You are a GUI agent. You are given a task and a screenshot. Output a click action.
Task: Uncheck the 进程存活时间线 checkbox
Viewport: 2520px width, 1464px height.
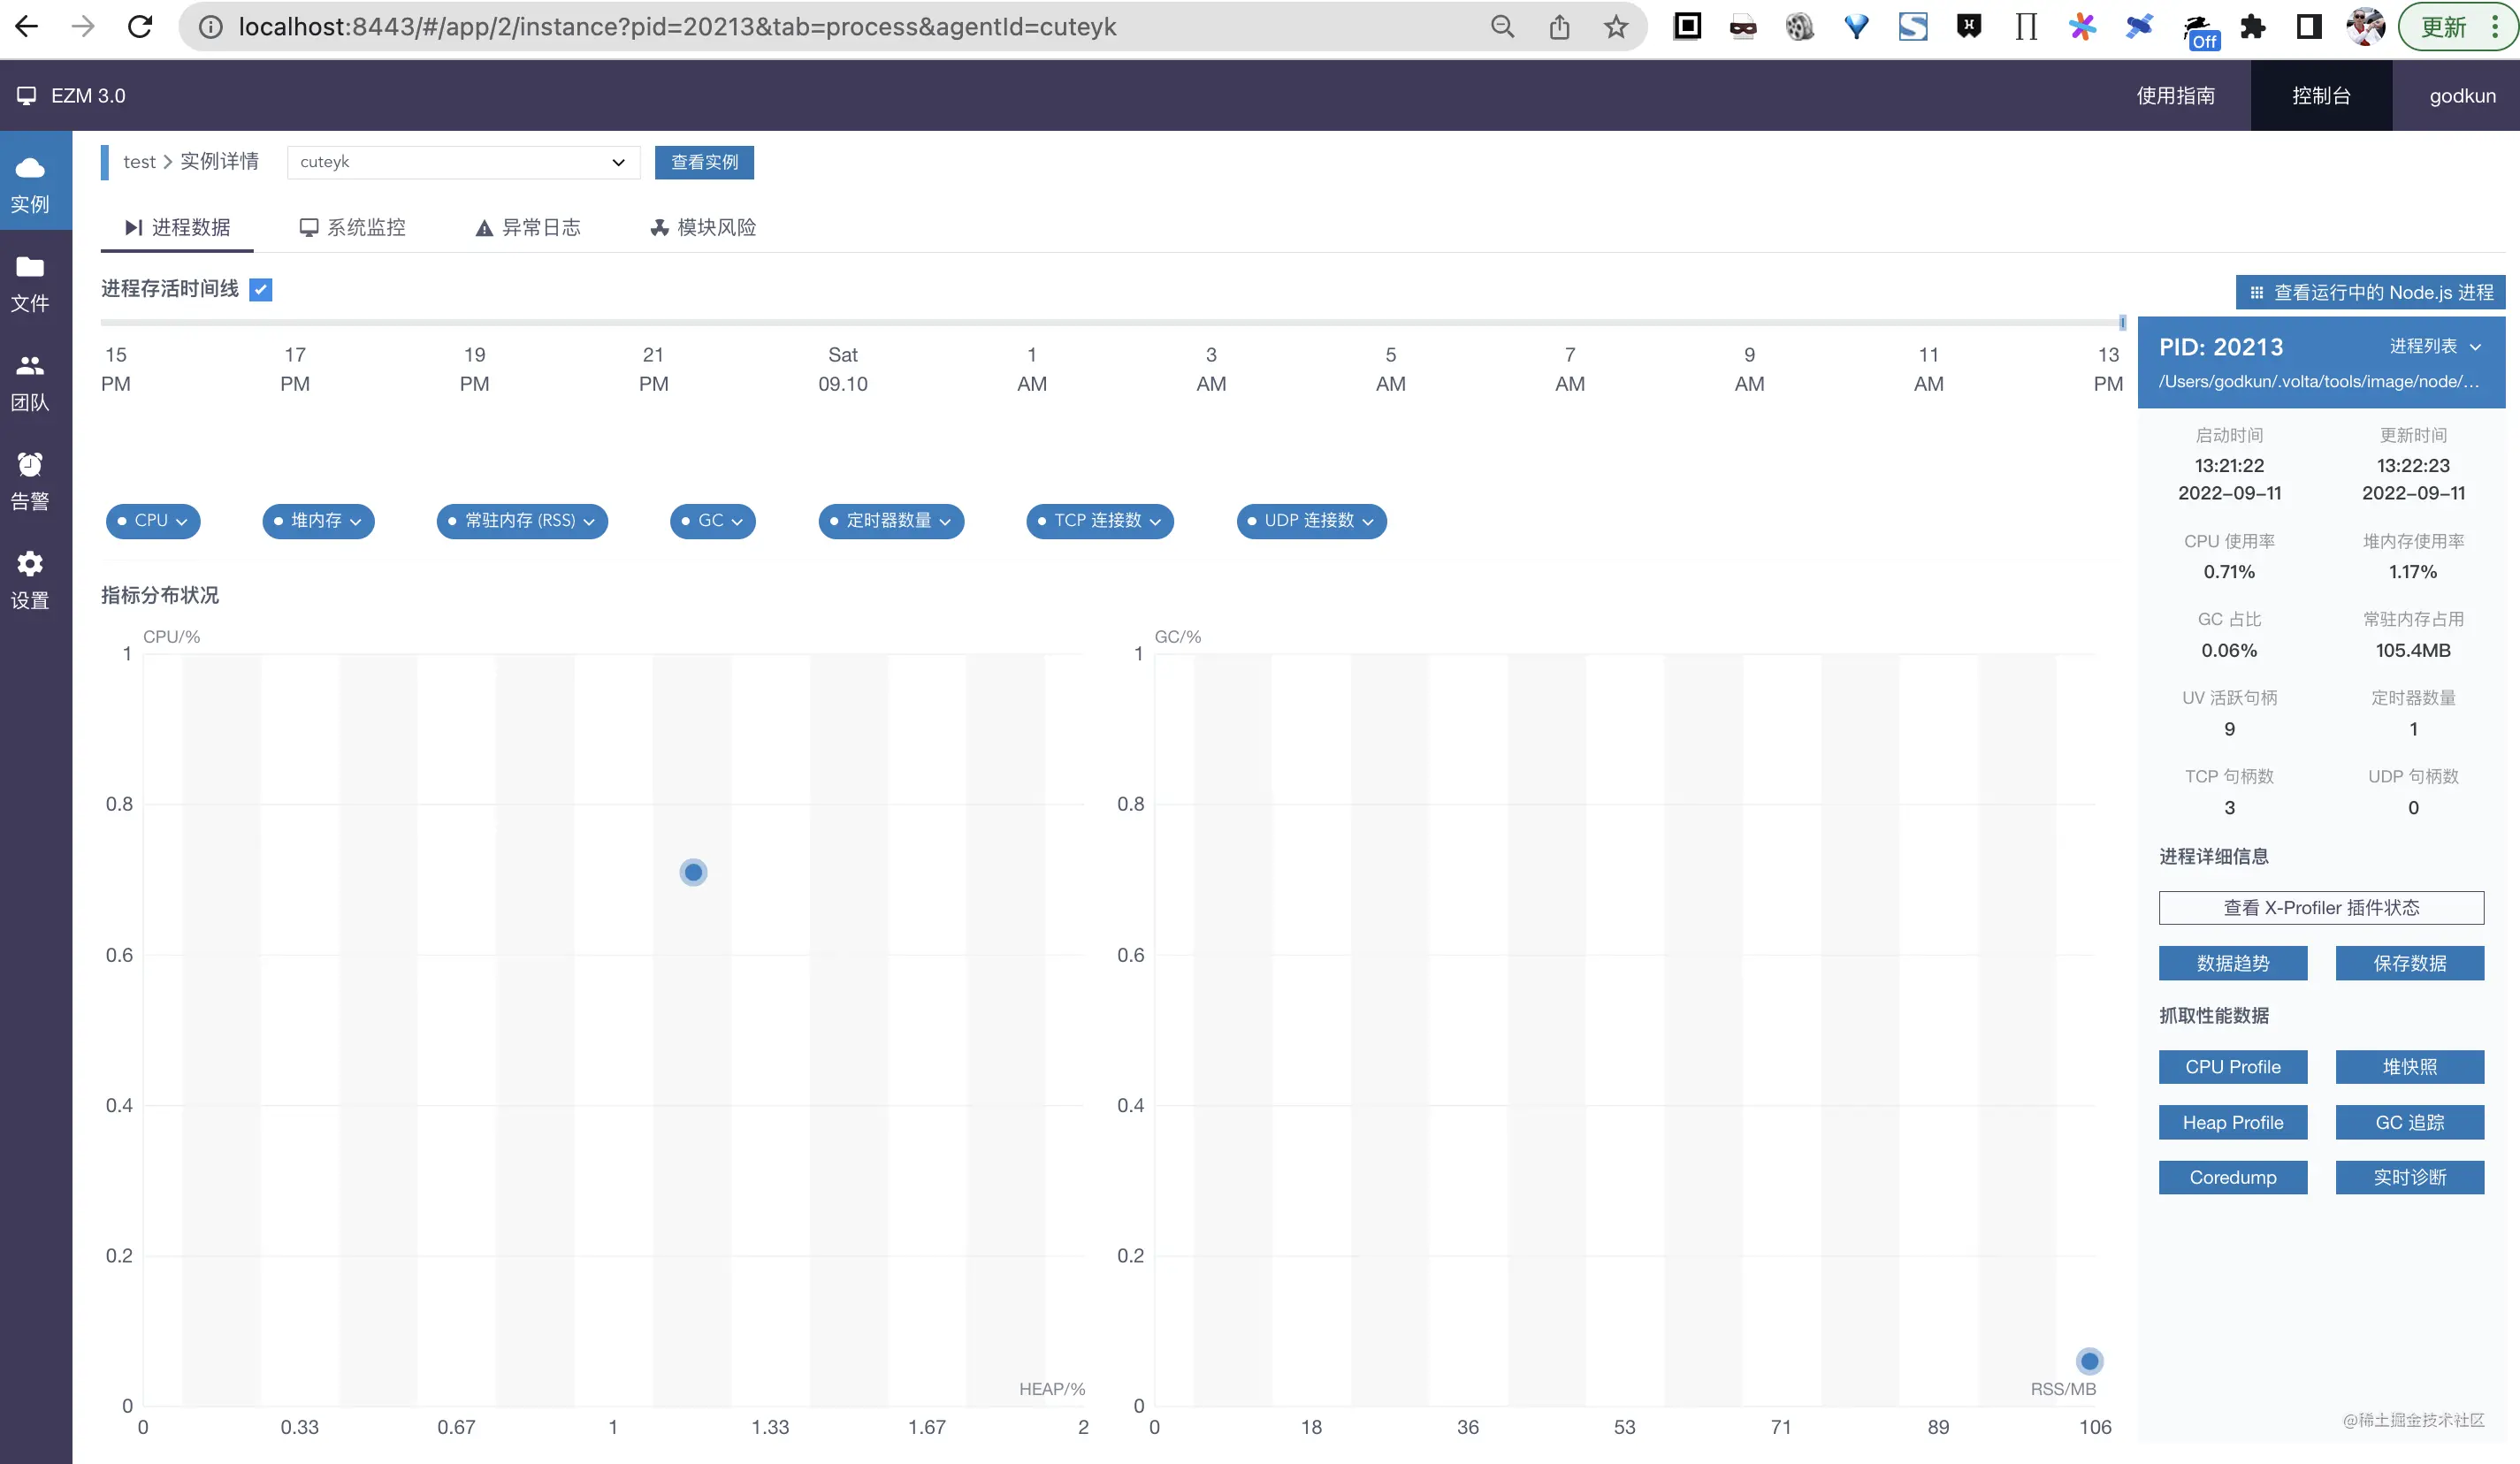261,290
